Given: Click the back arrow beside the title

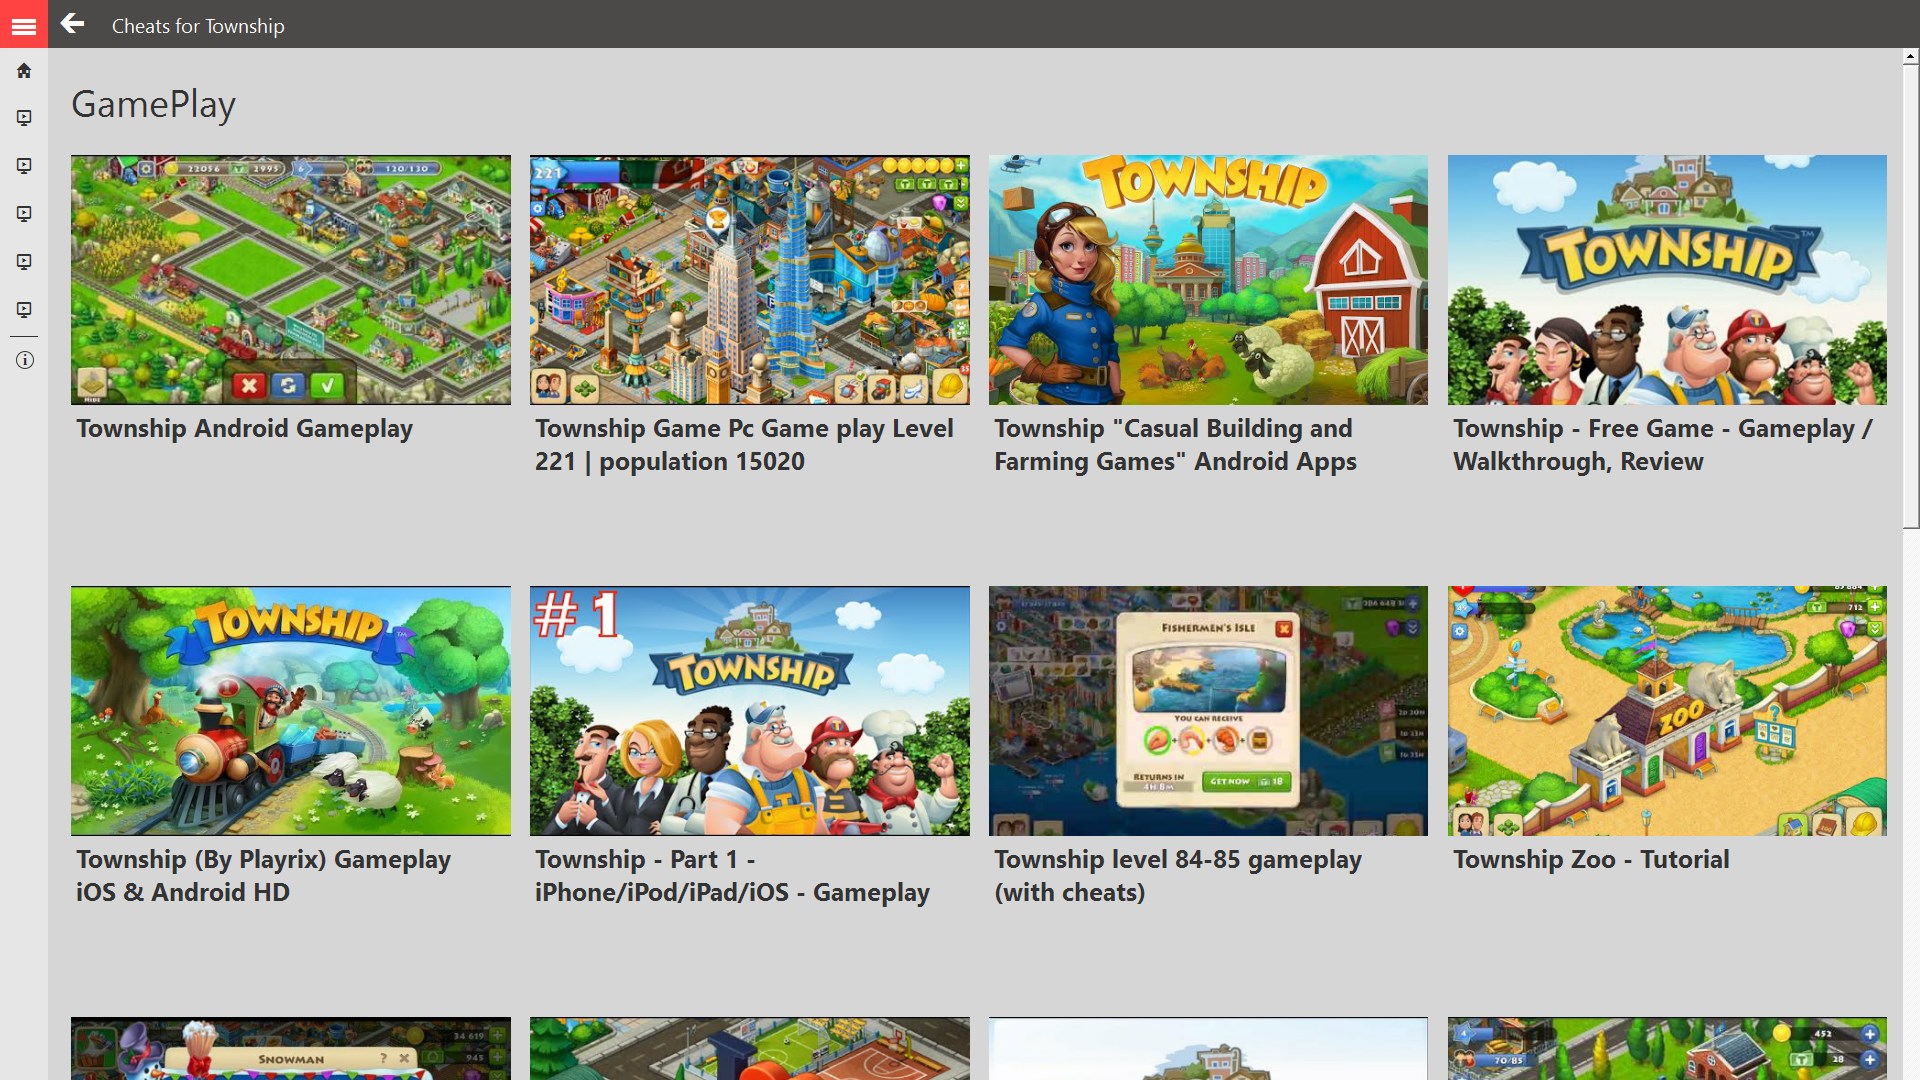Looking at the screenshot, I should [72, 25].
